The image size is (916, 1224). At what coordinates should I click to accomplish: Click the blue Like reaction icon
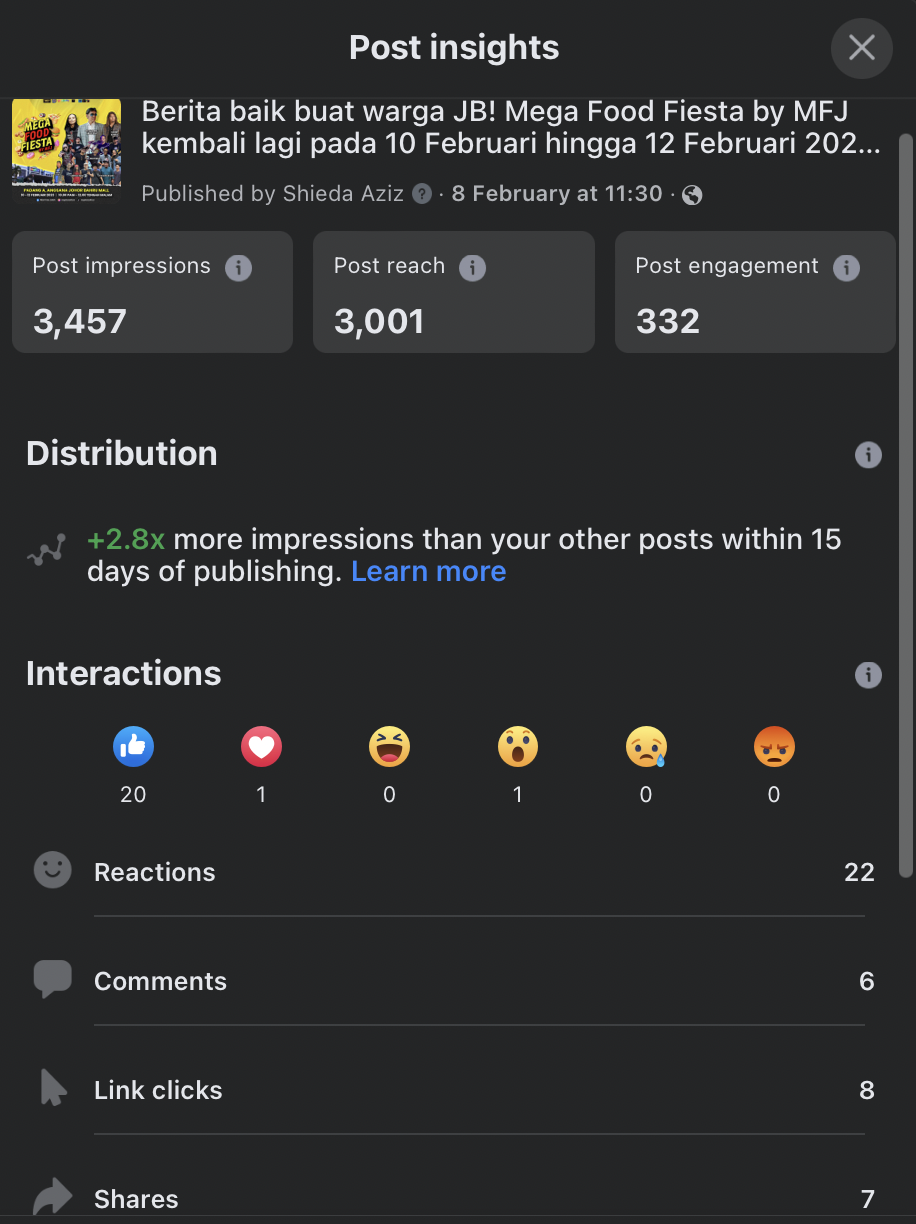point(133,746)
